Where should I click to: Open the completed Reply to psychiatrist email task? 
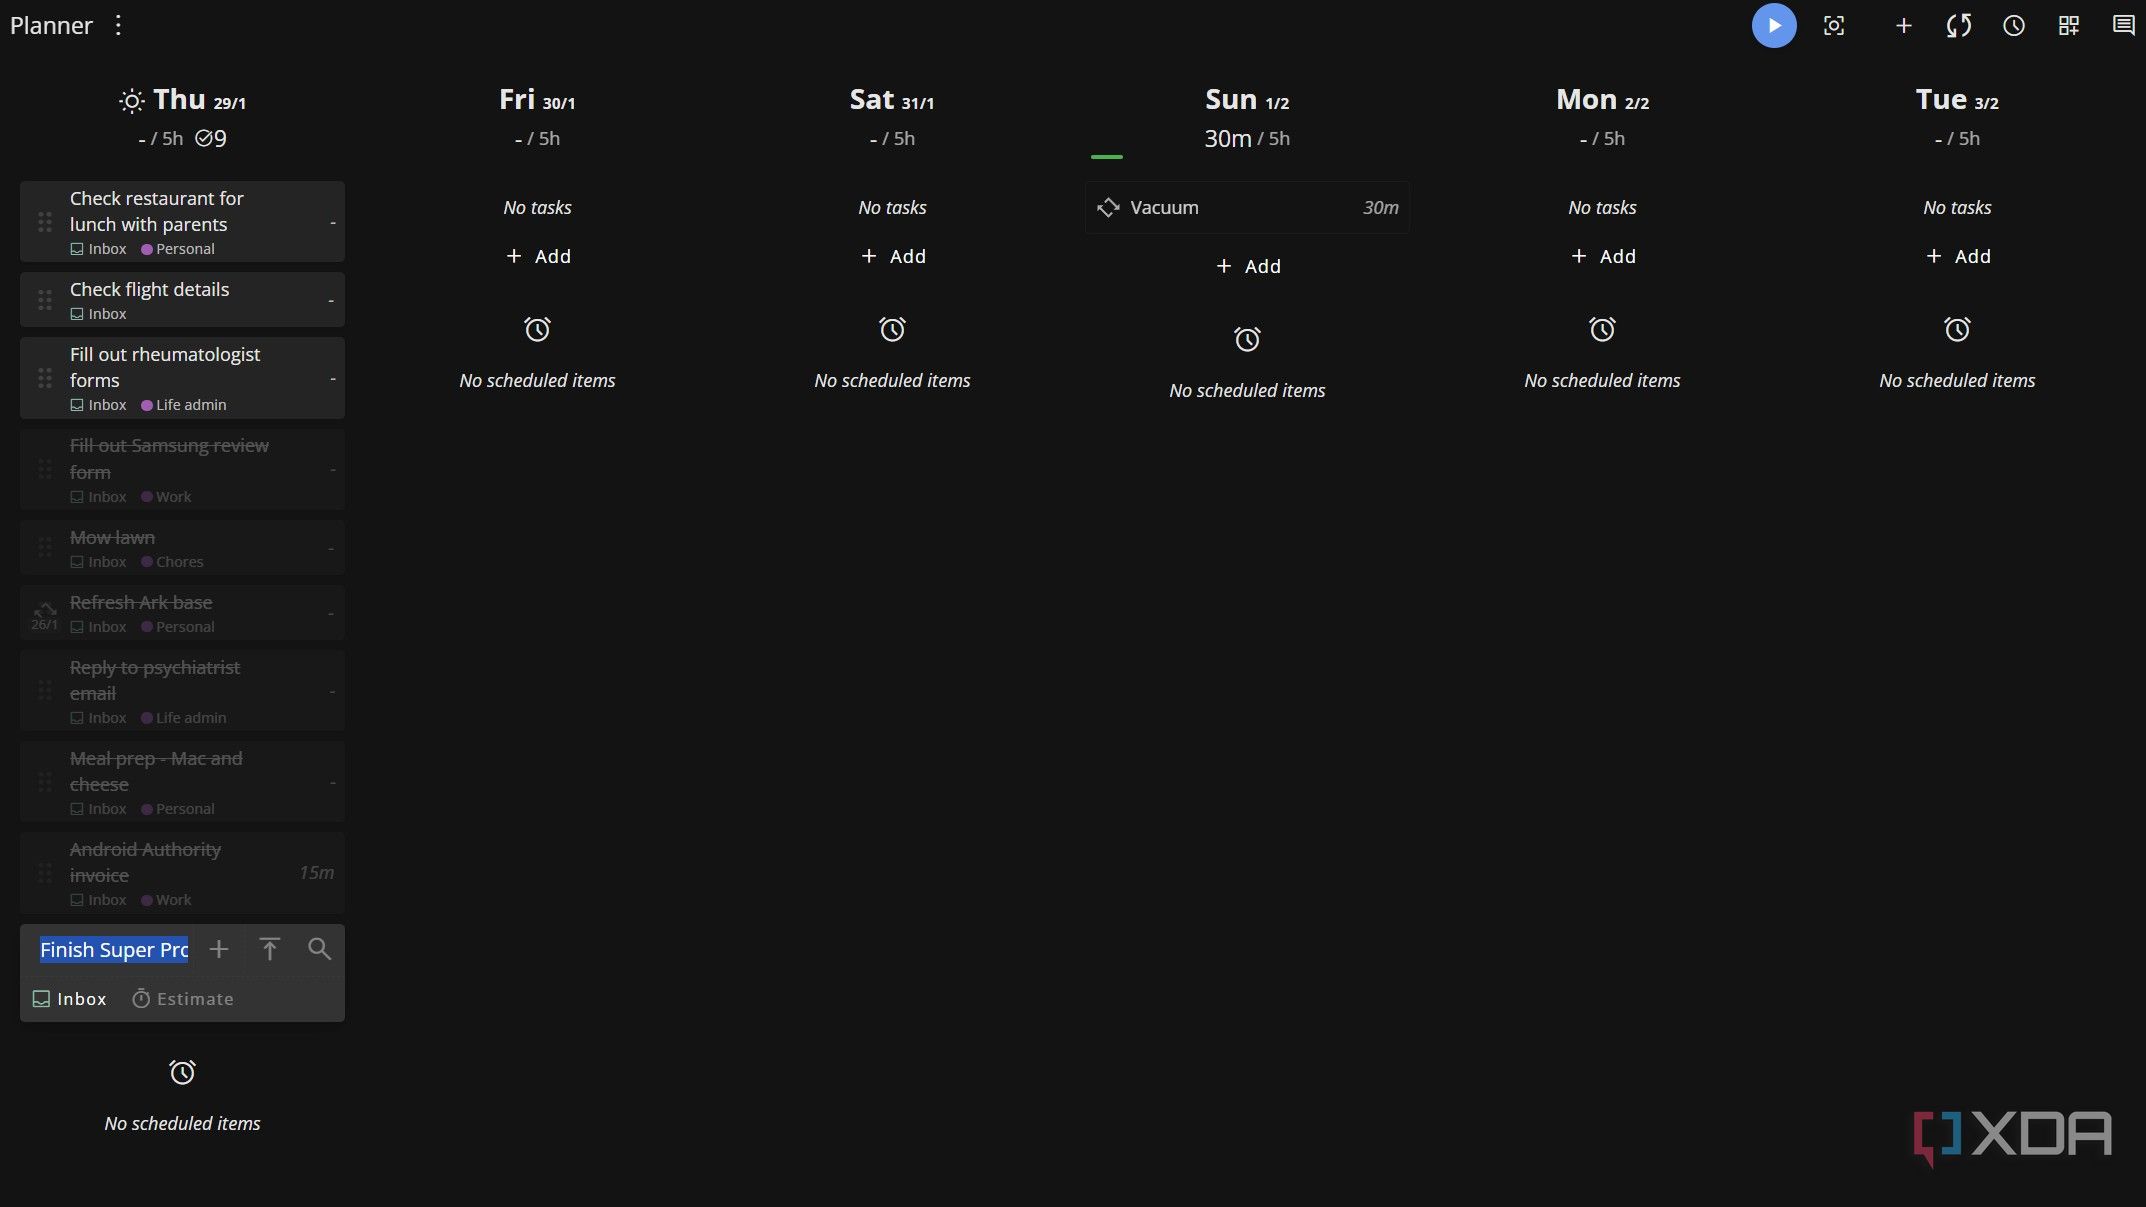[182, 691]
